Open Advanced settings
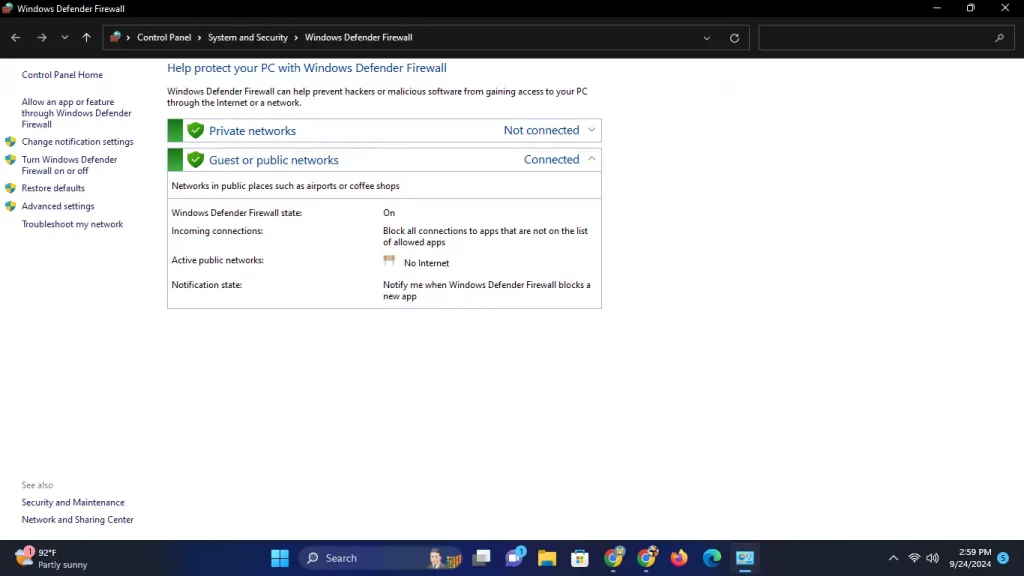The image size is (1024, 576). pyautogui.click(x=57, y=206)
